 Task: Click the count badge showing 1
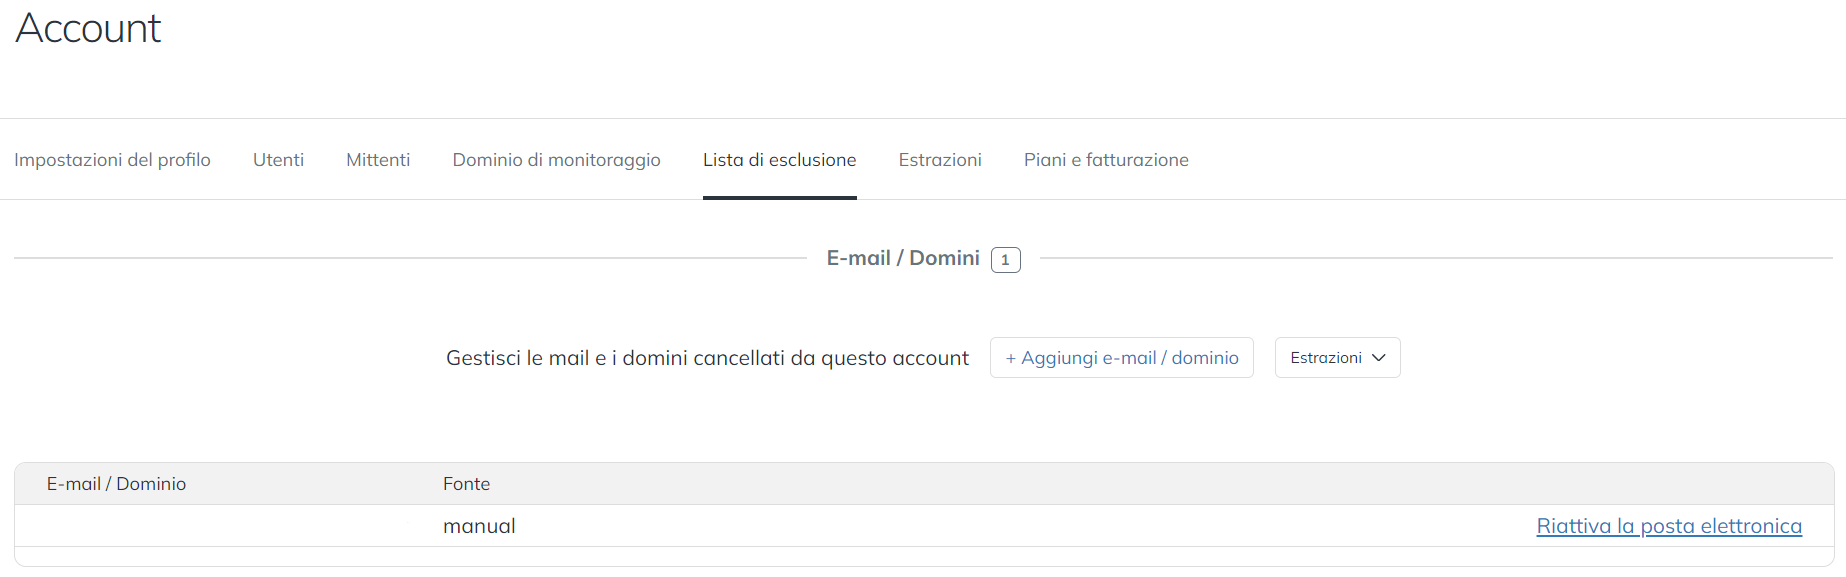pyautogui.click(x=1005, y=260)
